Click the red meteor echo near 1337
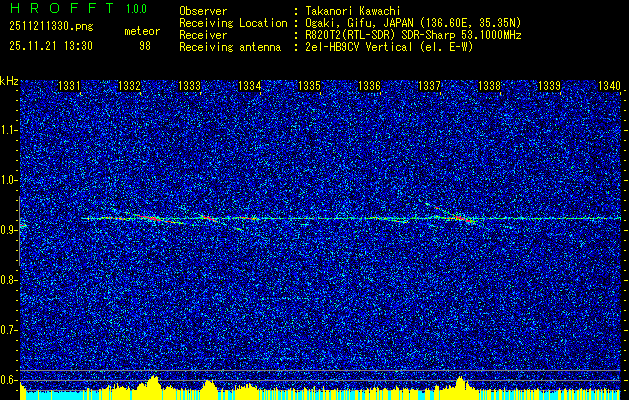The width and height of the screenshot is (629, 400). 461,217
